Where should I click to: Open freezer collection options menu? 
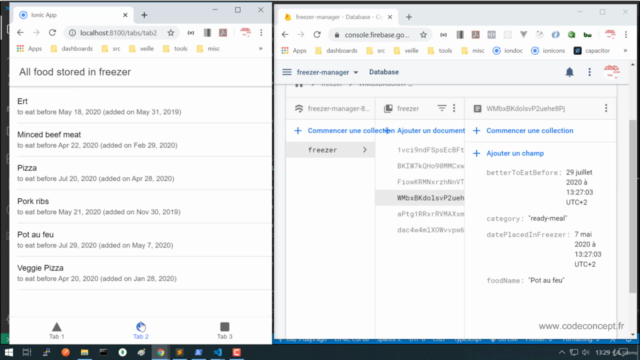tap(454, 108)
